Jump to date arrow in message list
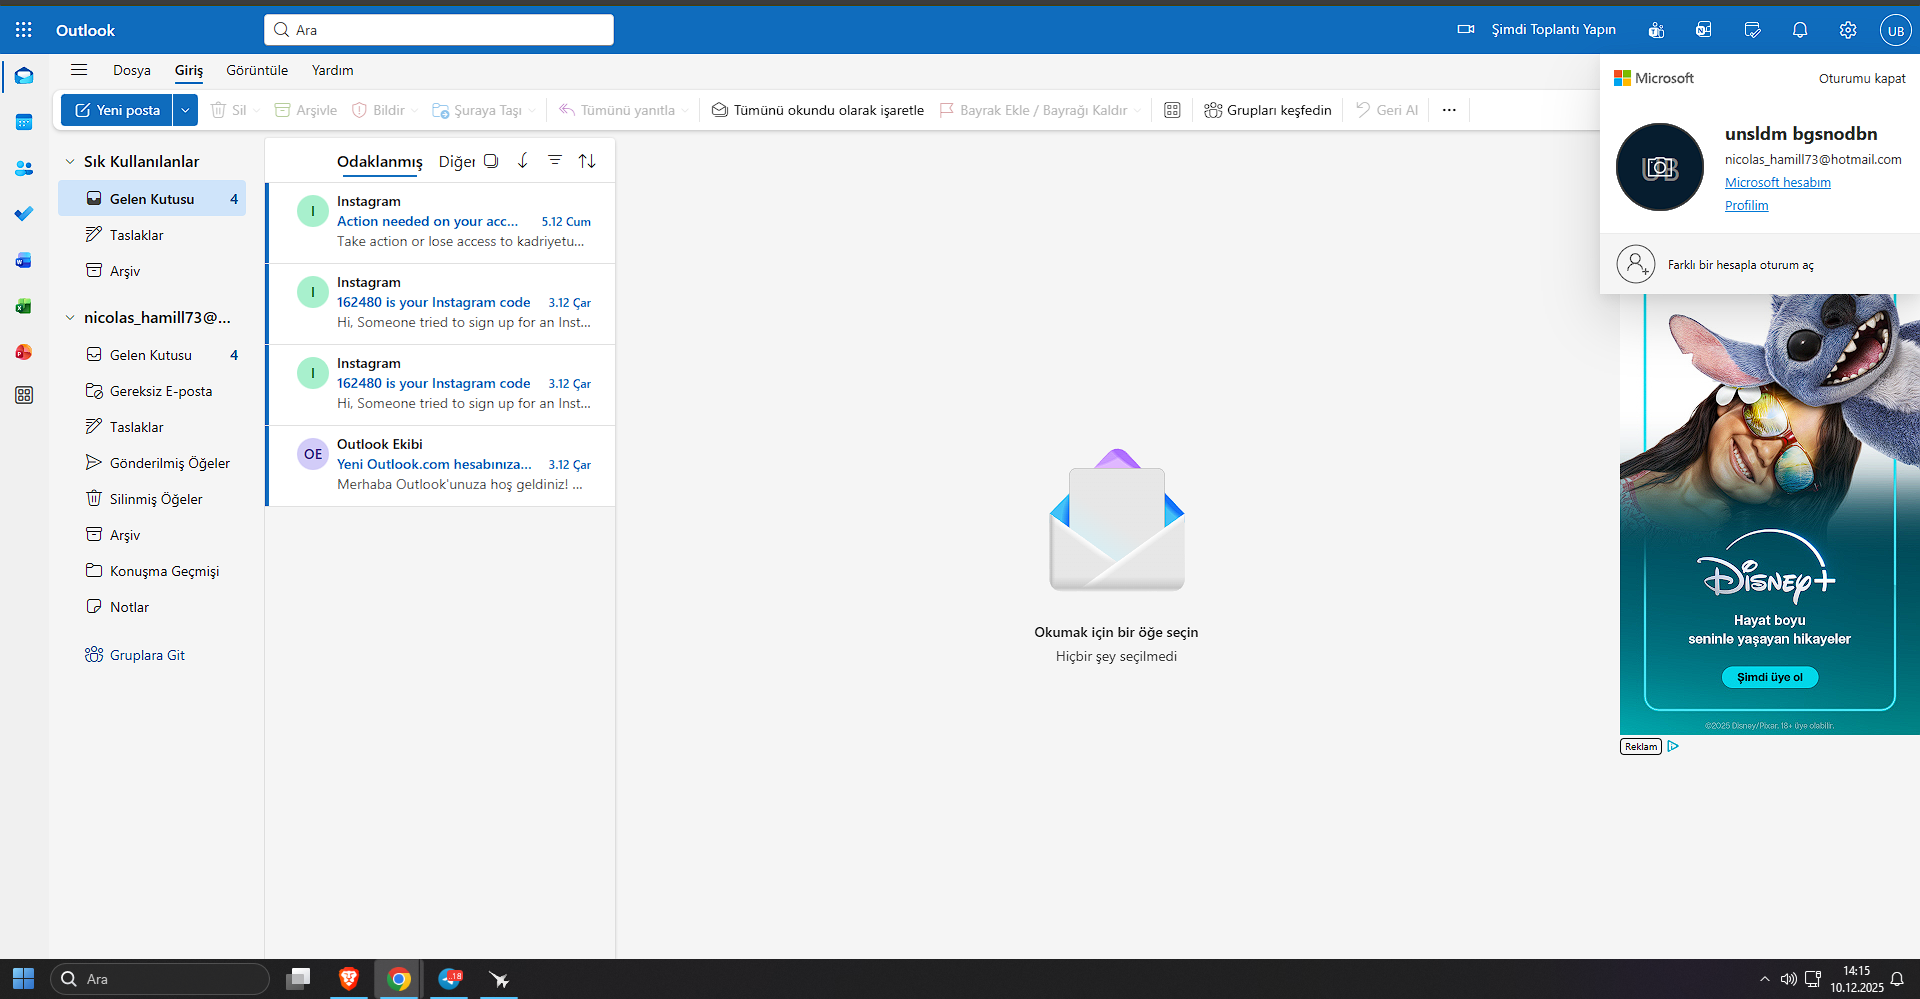 click(x=523, y=161)
